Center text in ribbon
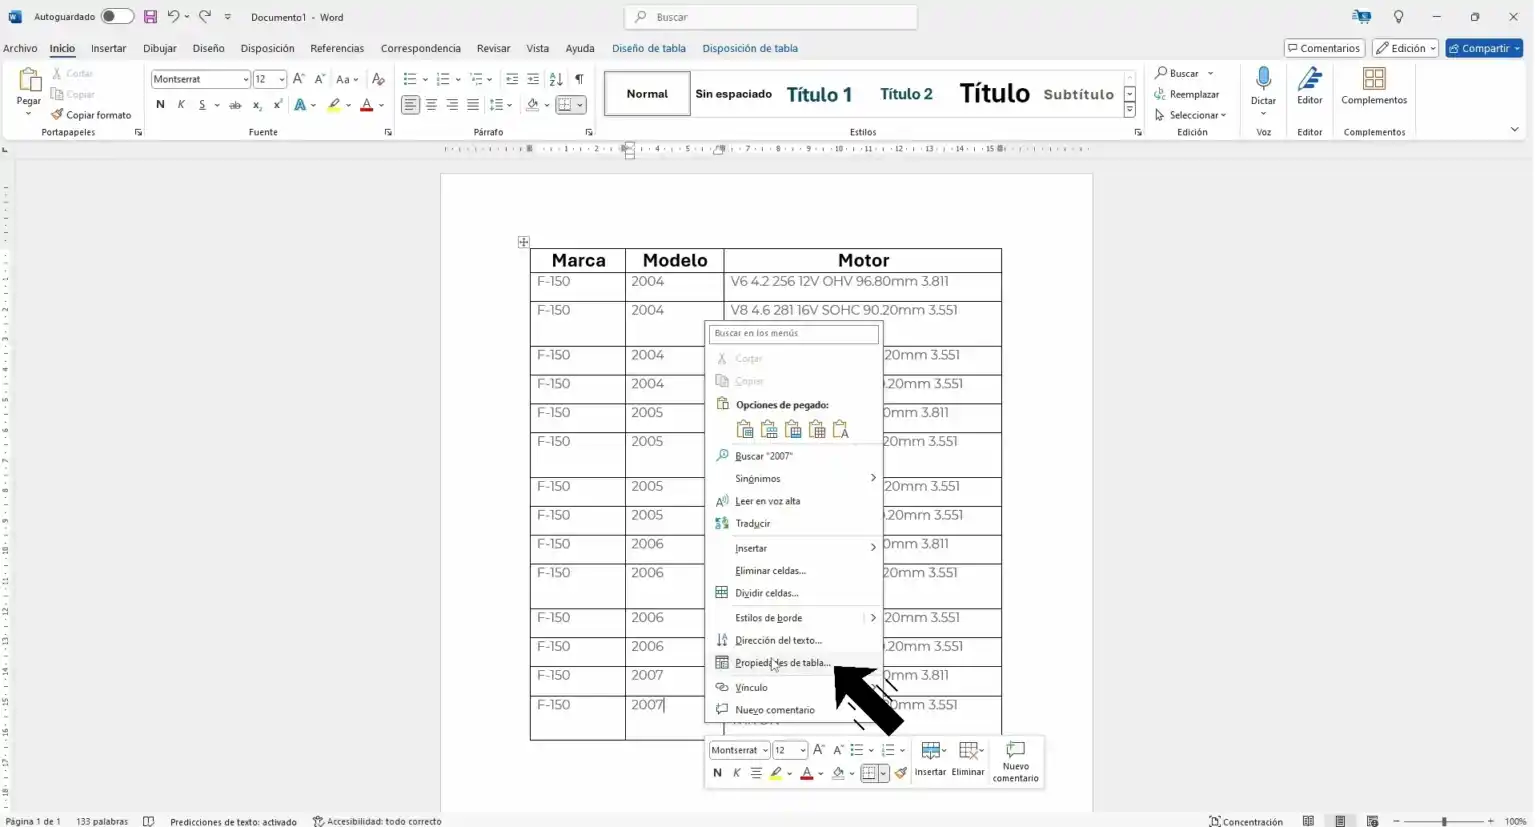 431,105
